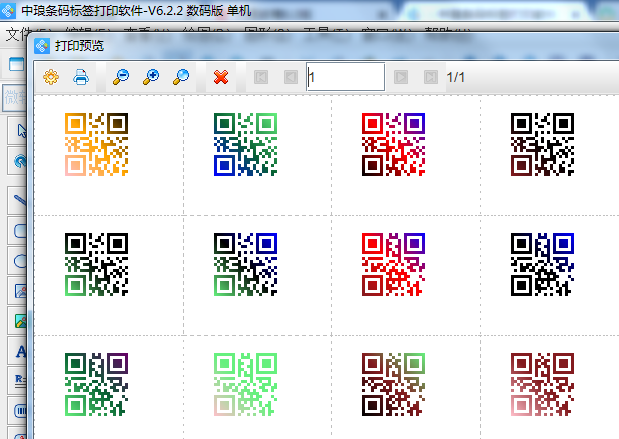The height and width of the screenshot is (439, 619).
Task: Go to the last page button
Action: pos(429,77)
